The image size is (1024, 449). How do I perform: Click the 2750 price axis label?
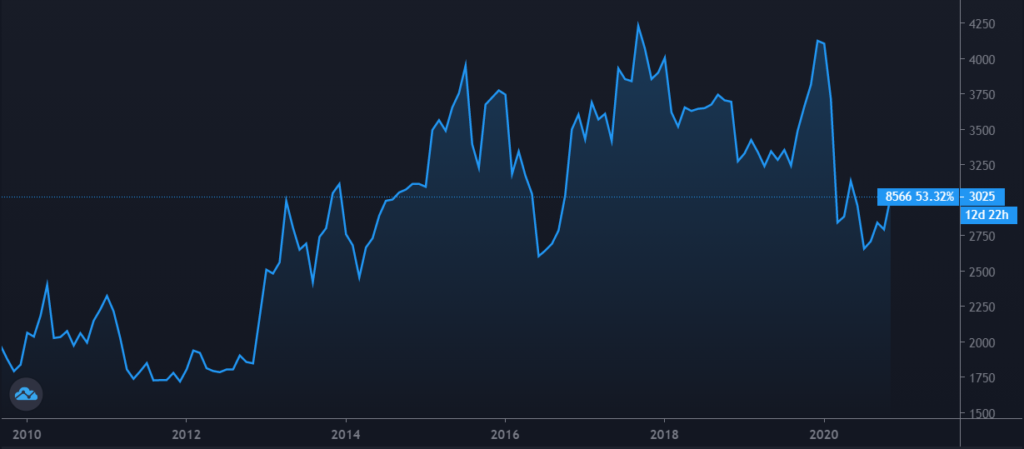click(x=983, y=236)
